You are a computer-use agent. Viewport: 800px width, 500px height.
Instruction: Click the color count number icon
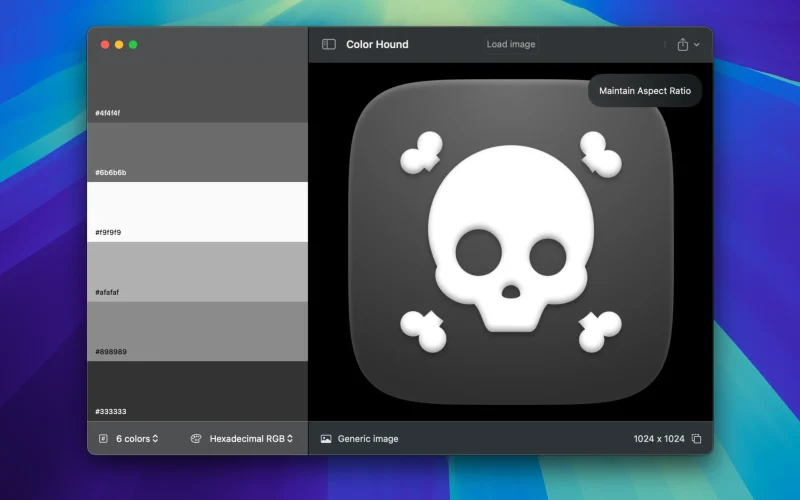click(103, 439)
